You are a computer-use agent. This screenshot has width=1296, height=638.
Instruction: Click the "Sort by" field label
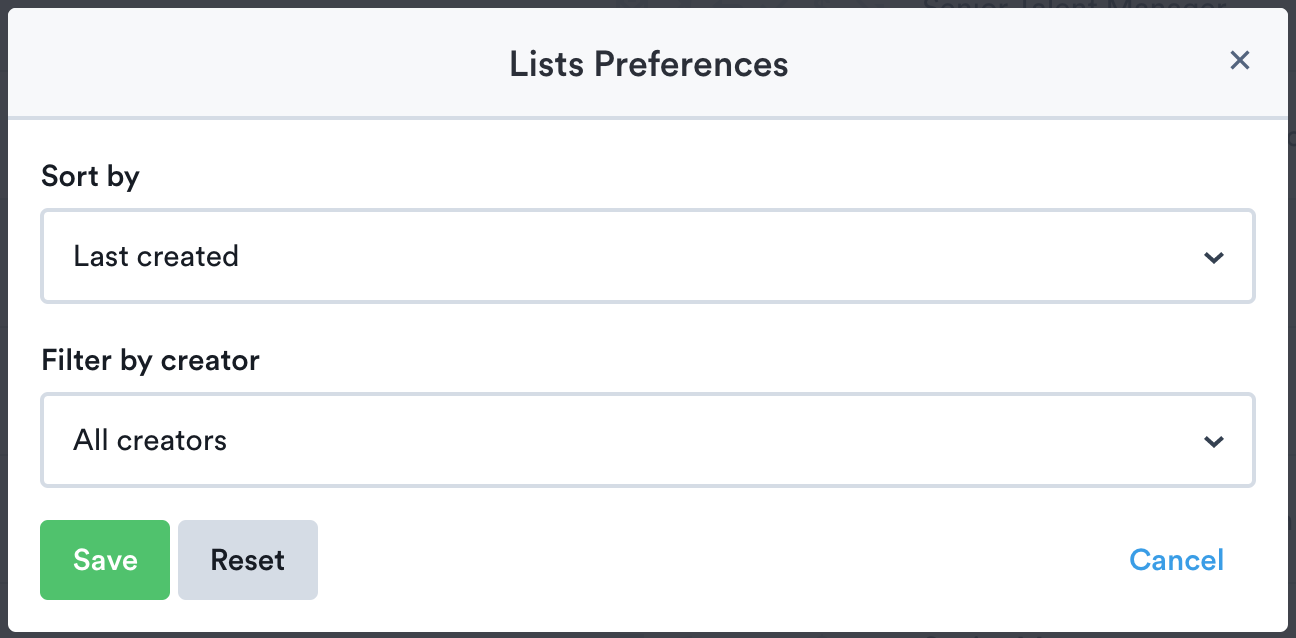[x=90, y=177]
